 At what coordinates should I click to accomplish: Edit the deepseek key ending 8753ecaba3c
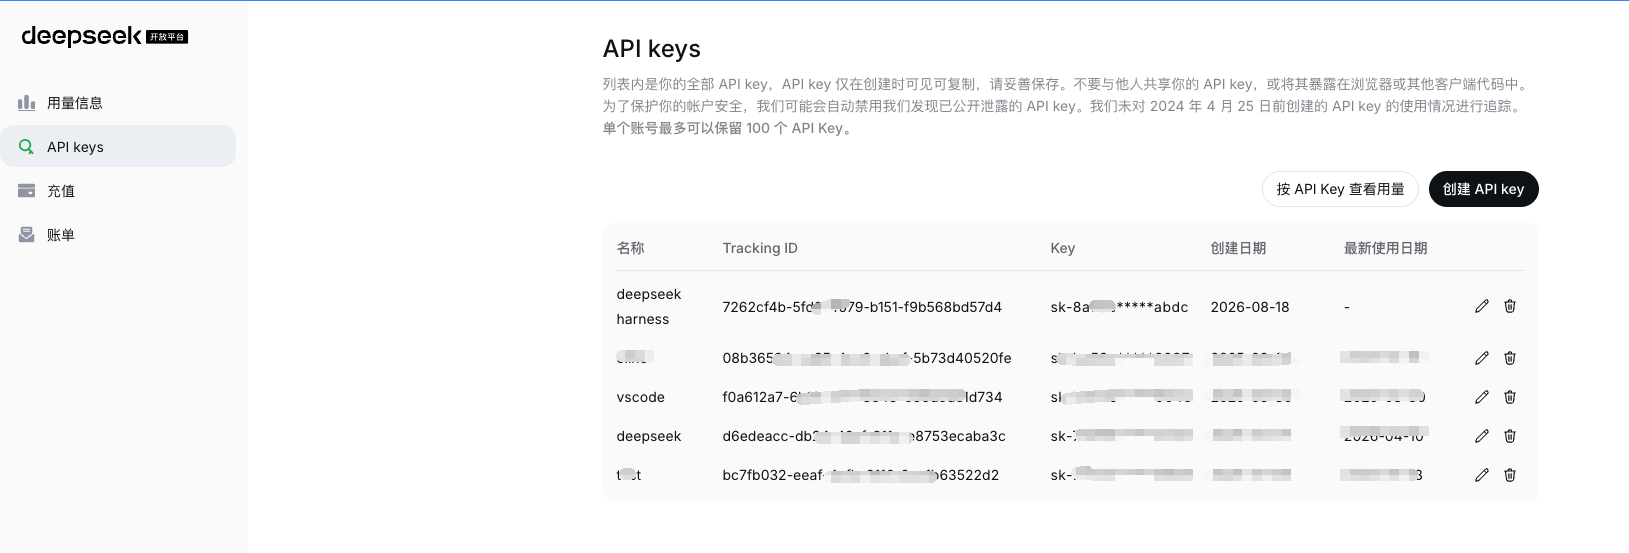tap(1482, 436)
